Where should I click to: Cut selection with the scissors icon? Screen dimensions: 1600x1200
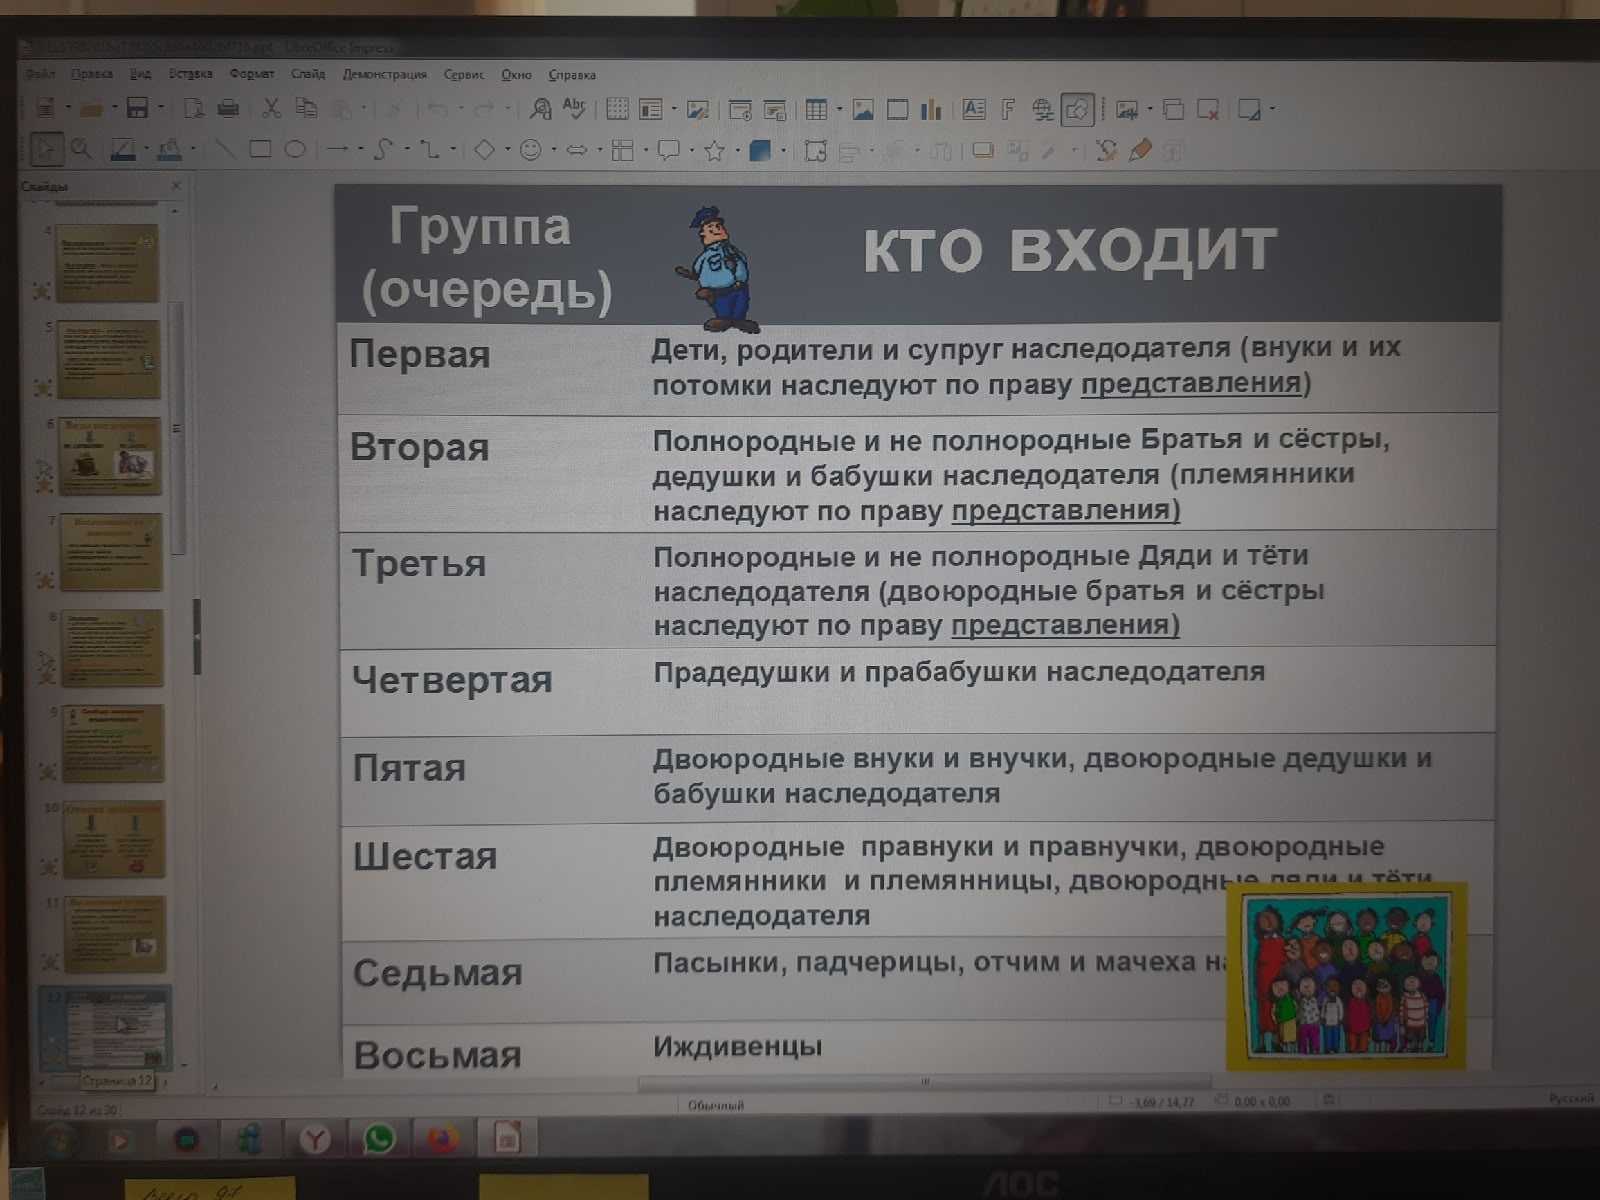tap(271, 108)
